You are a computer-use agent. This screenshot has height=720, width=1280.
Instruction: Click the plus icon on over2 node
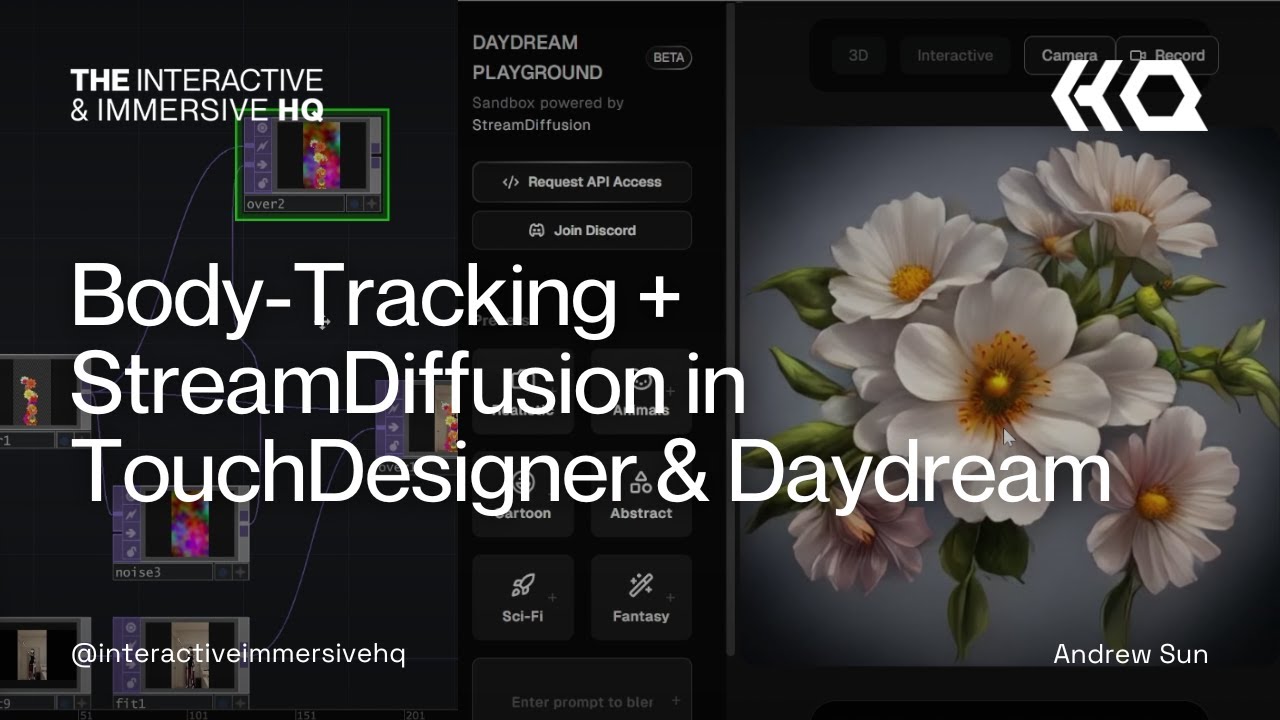(372, 203)
